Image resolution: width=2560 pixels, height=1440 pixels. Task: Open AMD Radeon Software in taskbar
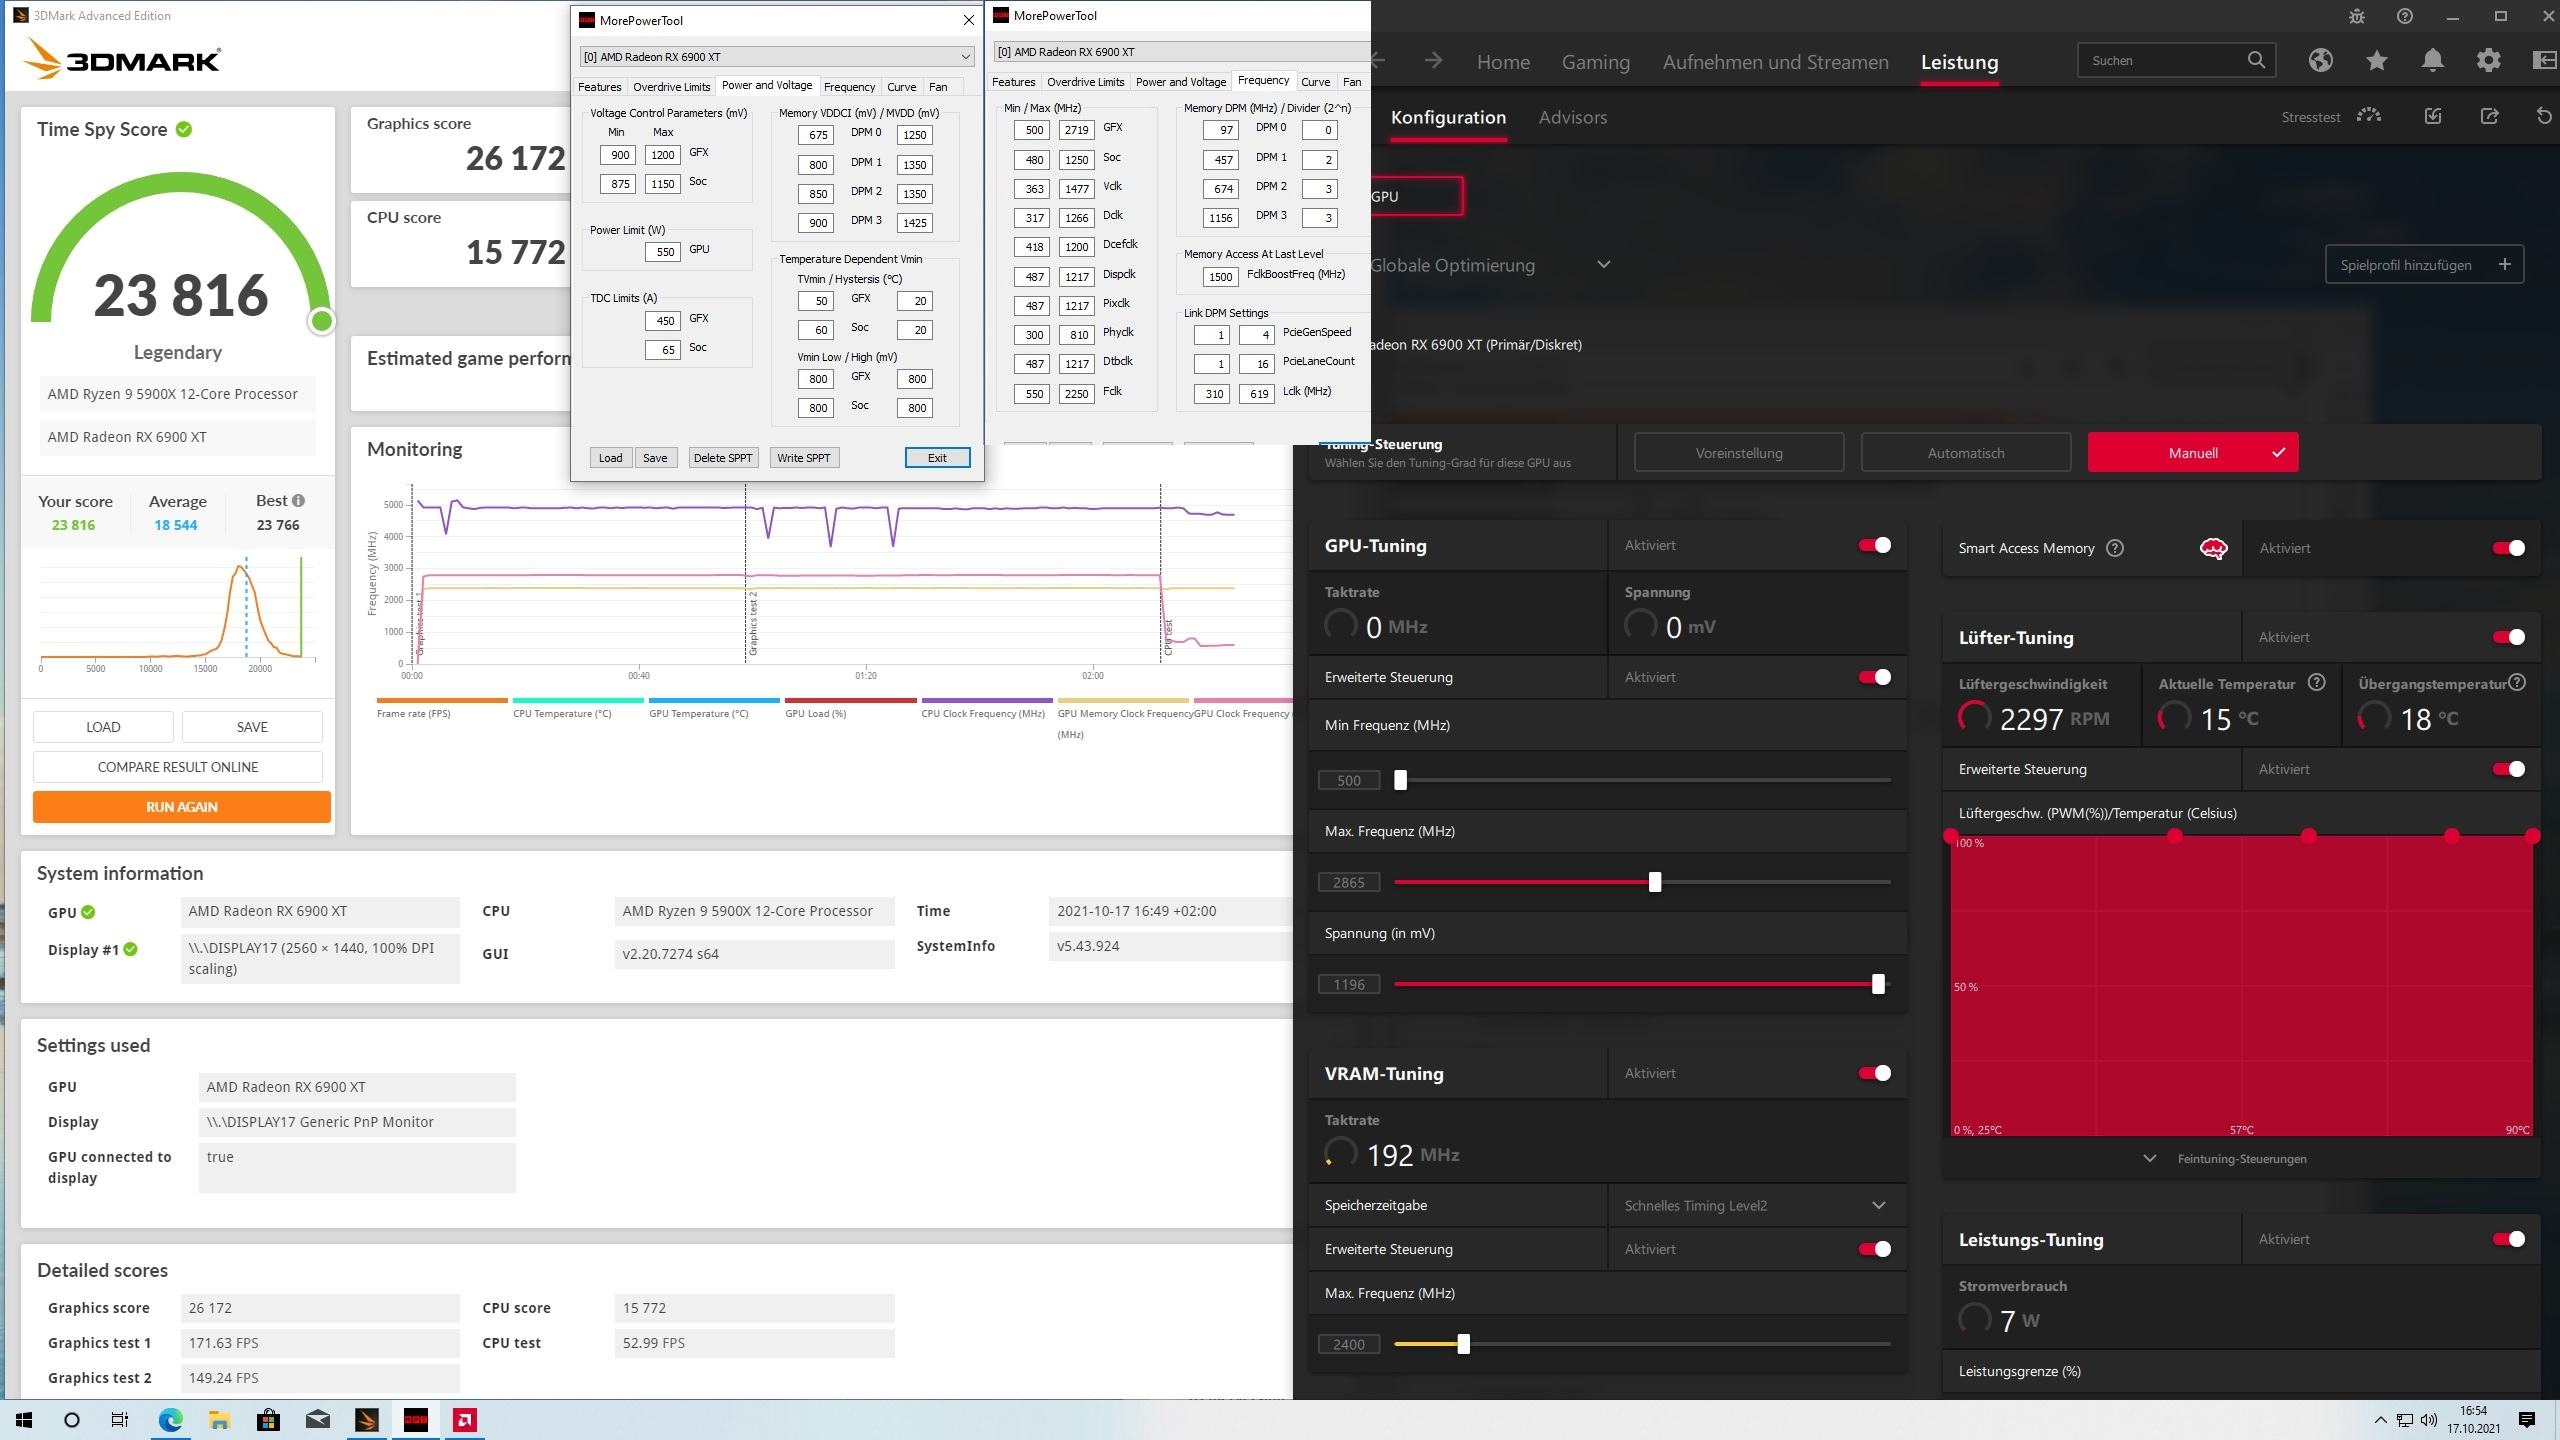coord(464,1420)
